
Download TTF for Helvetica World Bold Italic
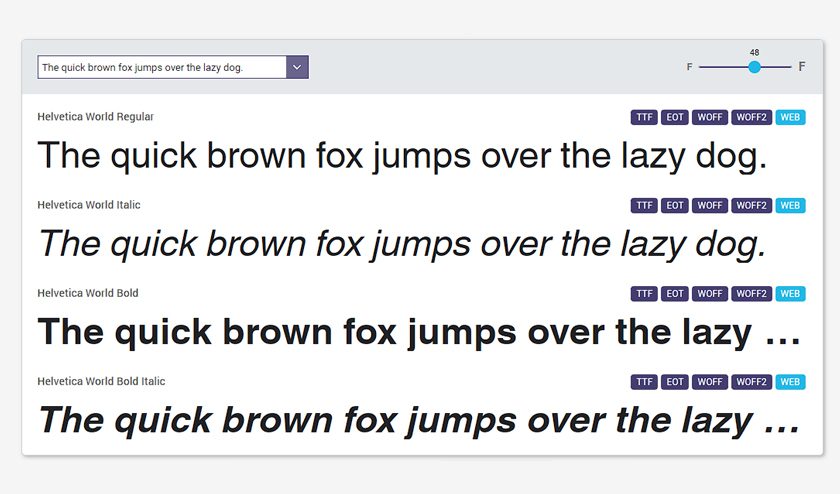click(644, 382)
